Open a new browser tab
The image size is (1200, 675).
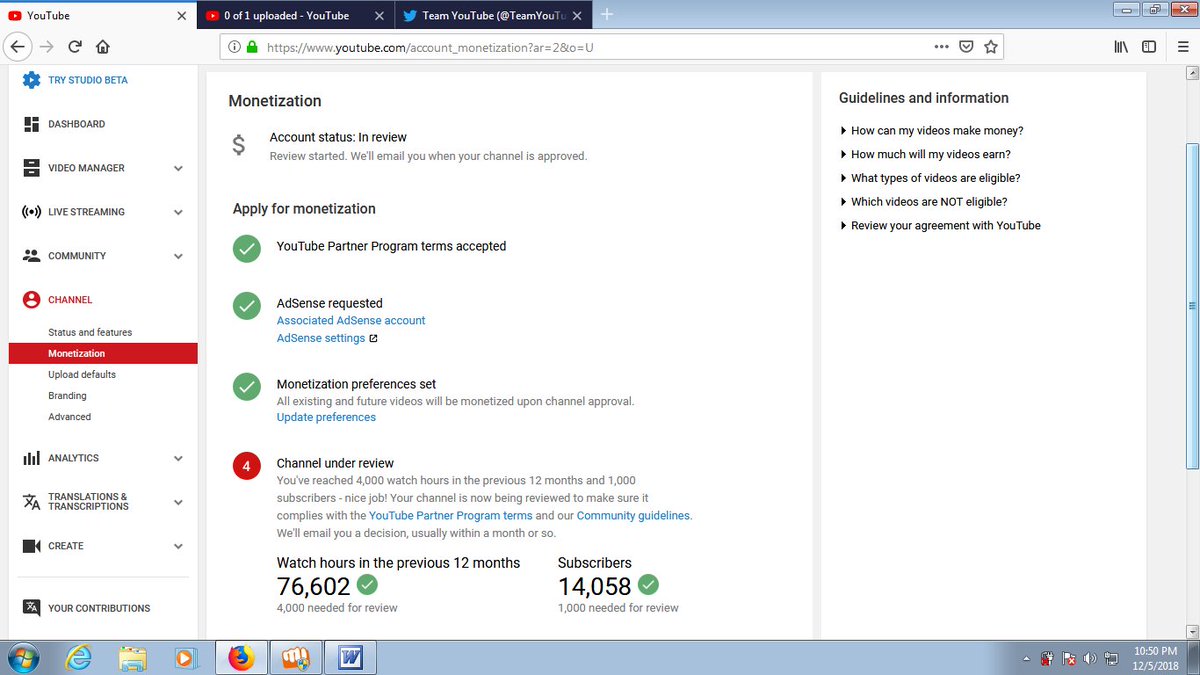click(606, 14)
